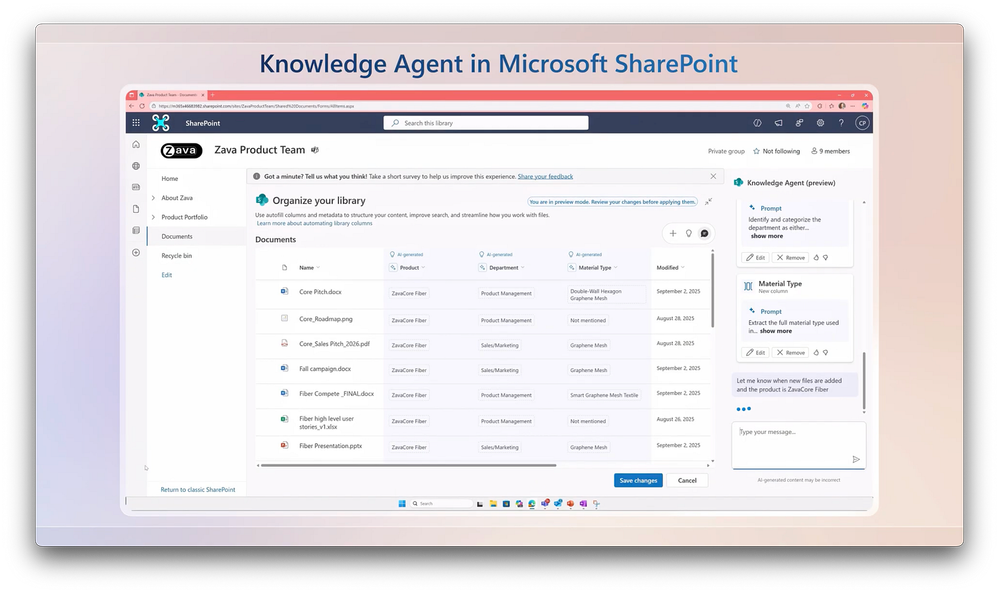The image size is (999, 593).
Task: Open File Explorer from the taskbar
Action: (493, 503)
